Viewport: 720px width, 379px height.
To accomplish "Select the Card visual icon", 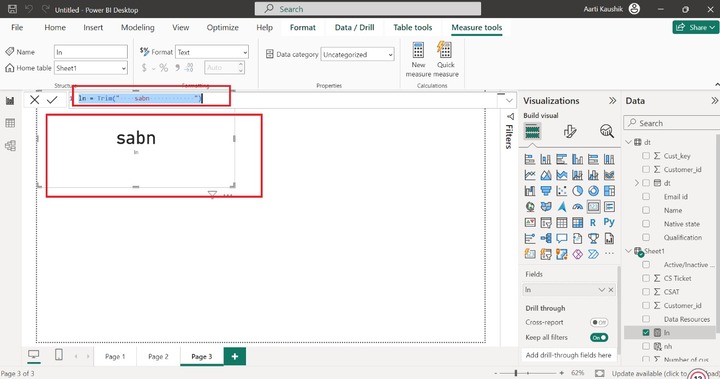I will point(593,207).
